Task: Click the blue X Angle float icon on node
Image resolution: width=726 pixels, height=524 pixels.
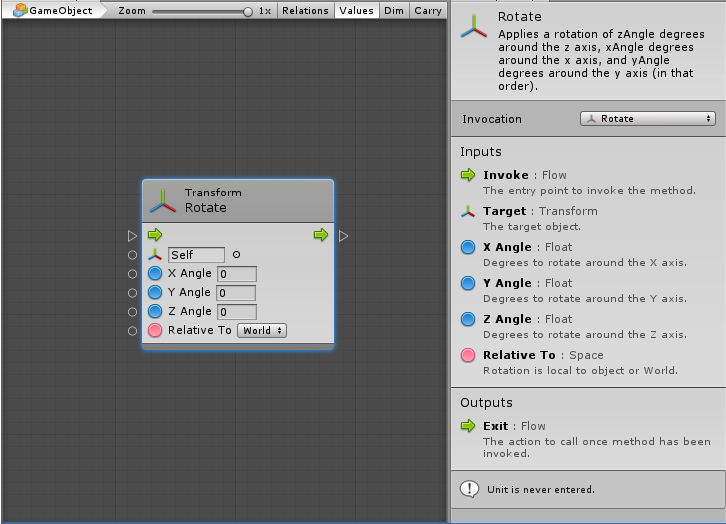Action: pos(155,273)
